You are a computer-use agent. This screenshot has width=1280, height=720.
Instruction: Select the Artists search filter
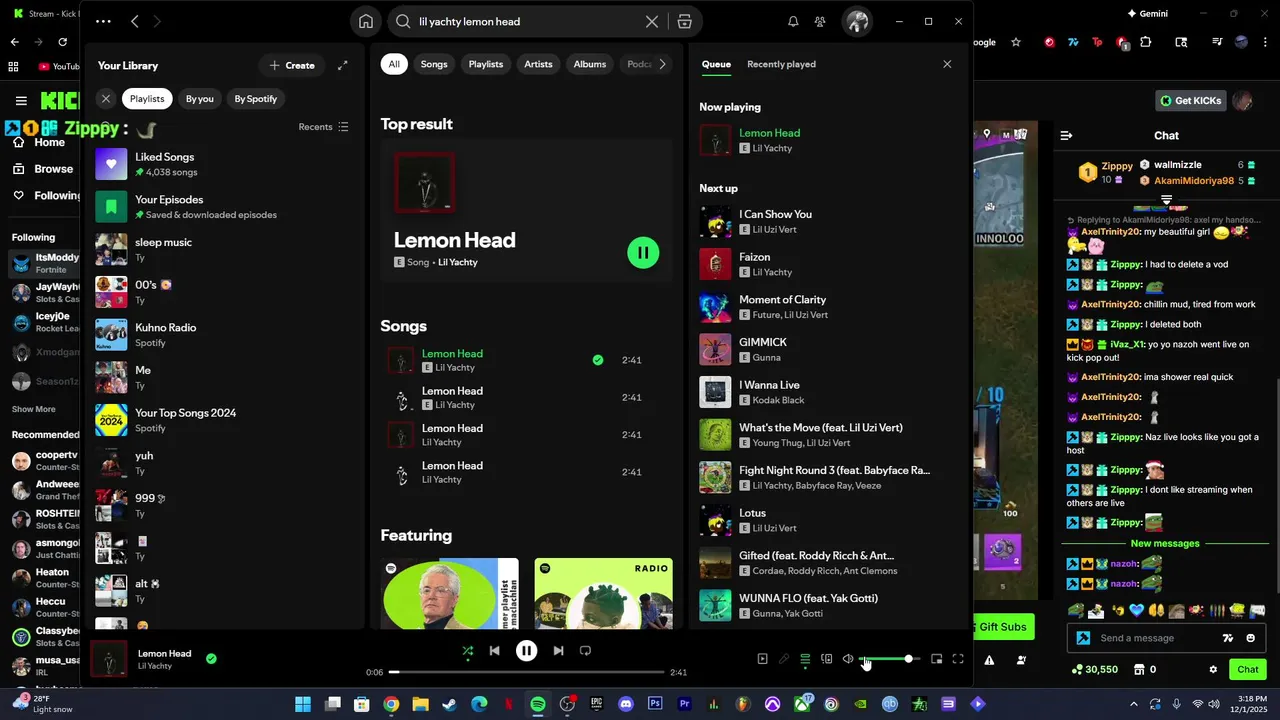[538, 64]
